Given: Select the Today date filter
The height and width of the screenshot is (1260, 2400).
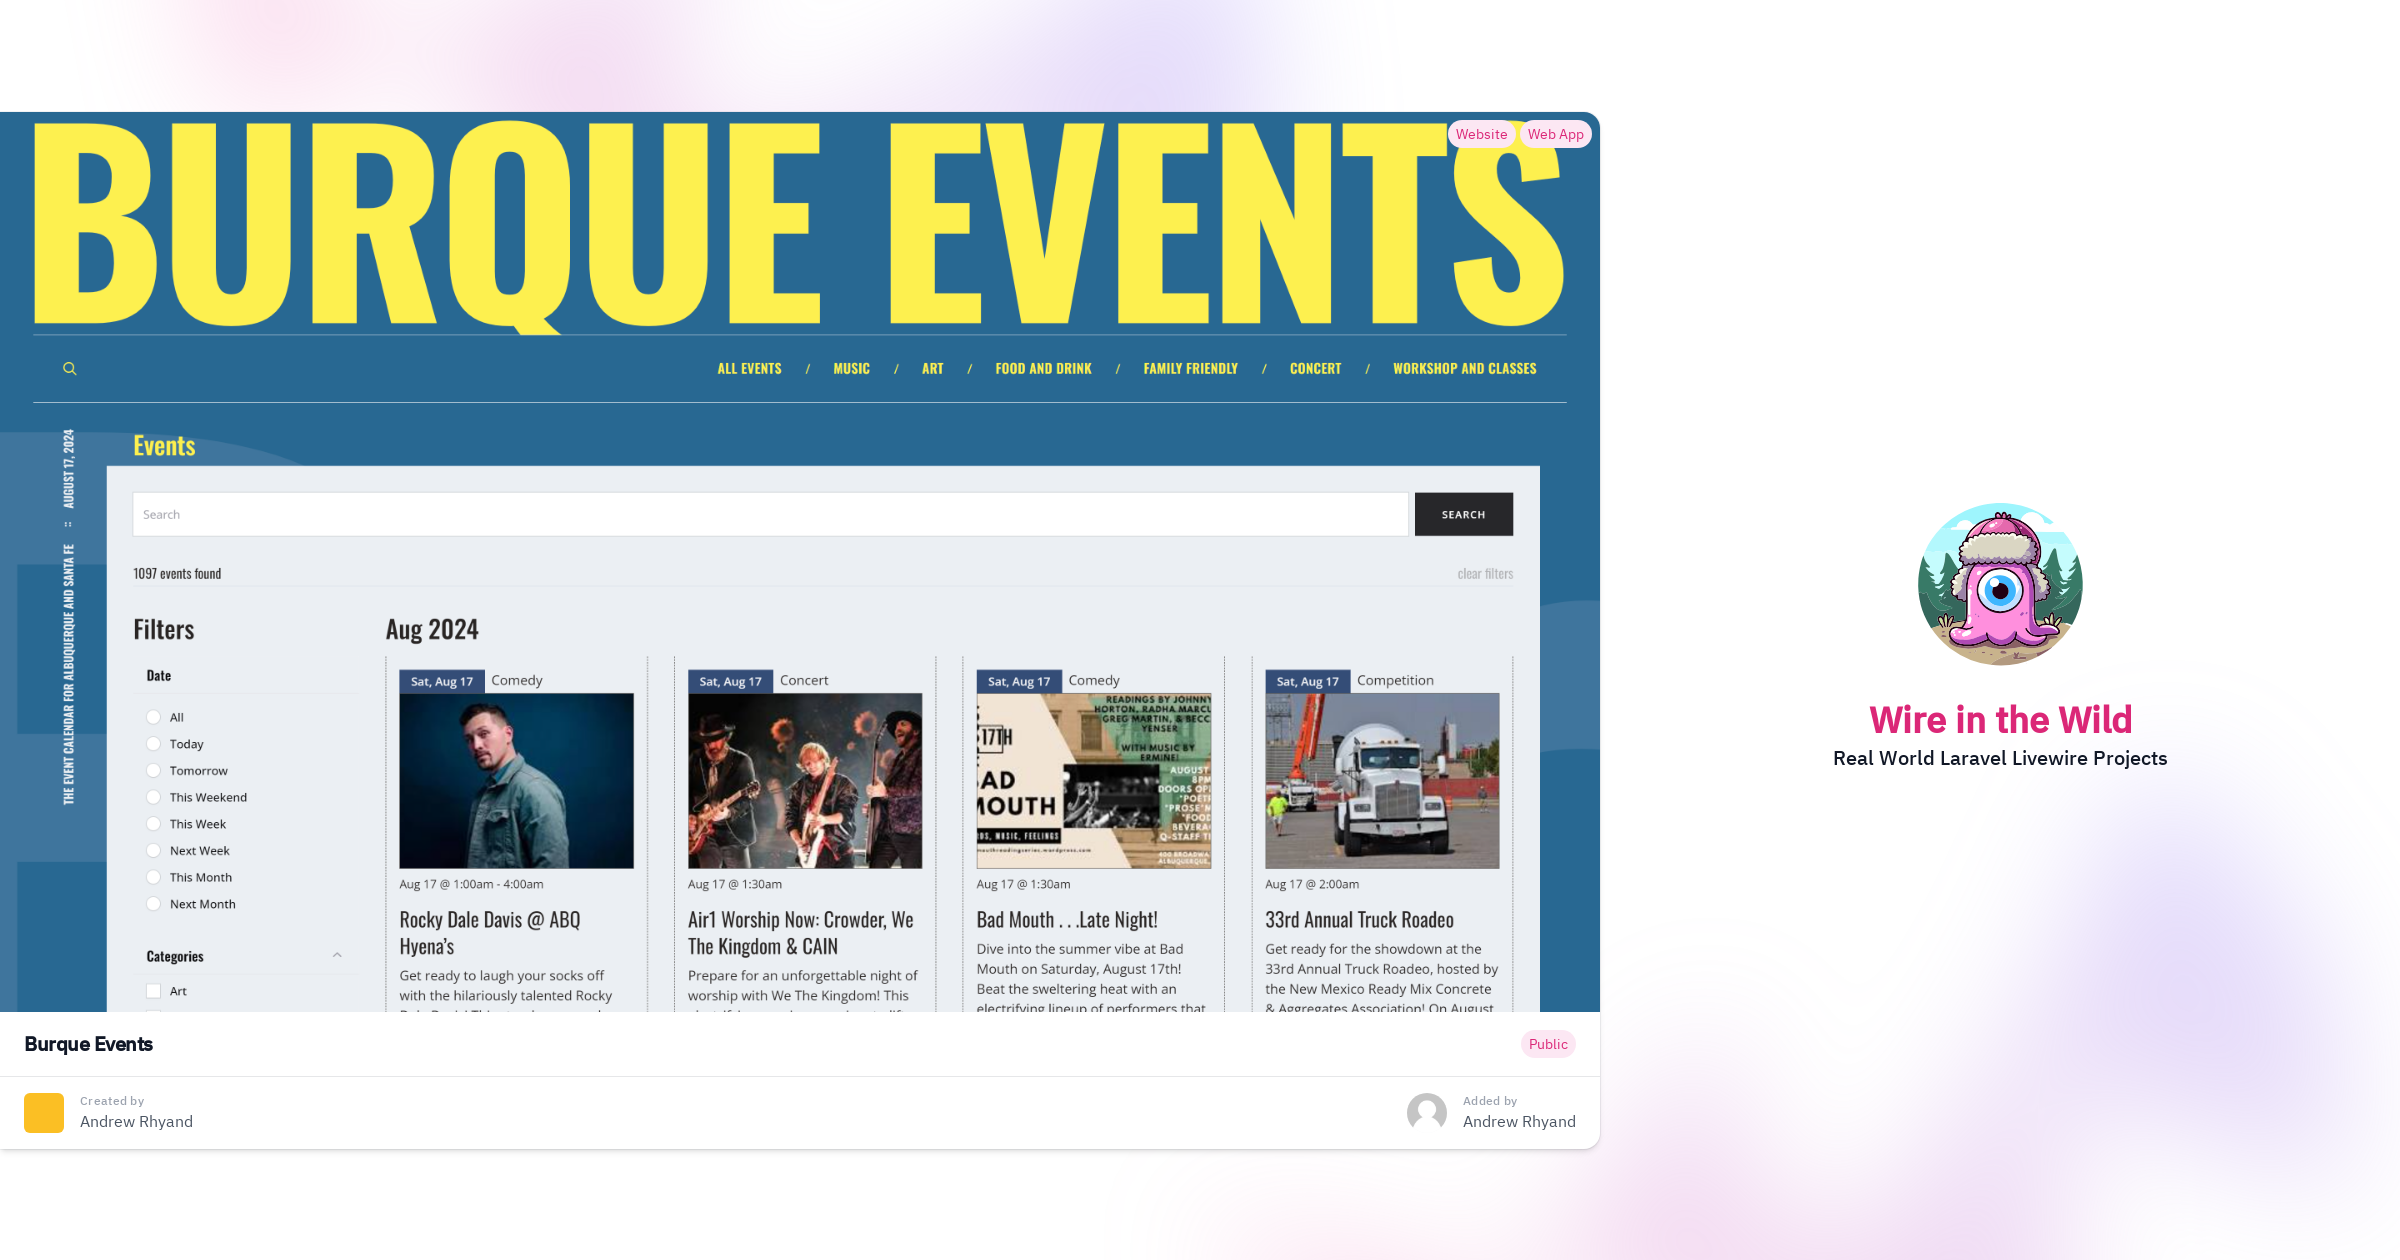Looking at the screenshot, I should click(153, 744).
